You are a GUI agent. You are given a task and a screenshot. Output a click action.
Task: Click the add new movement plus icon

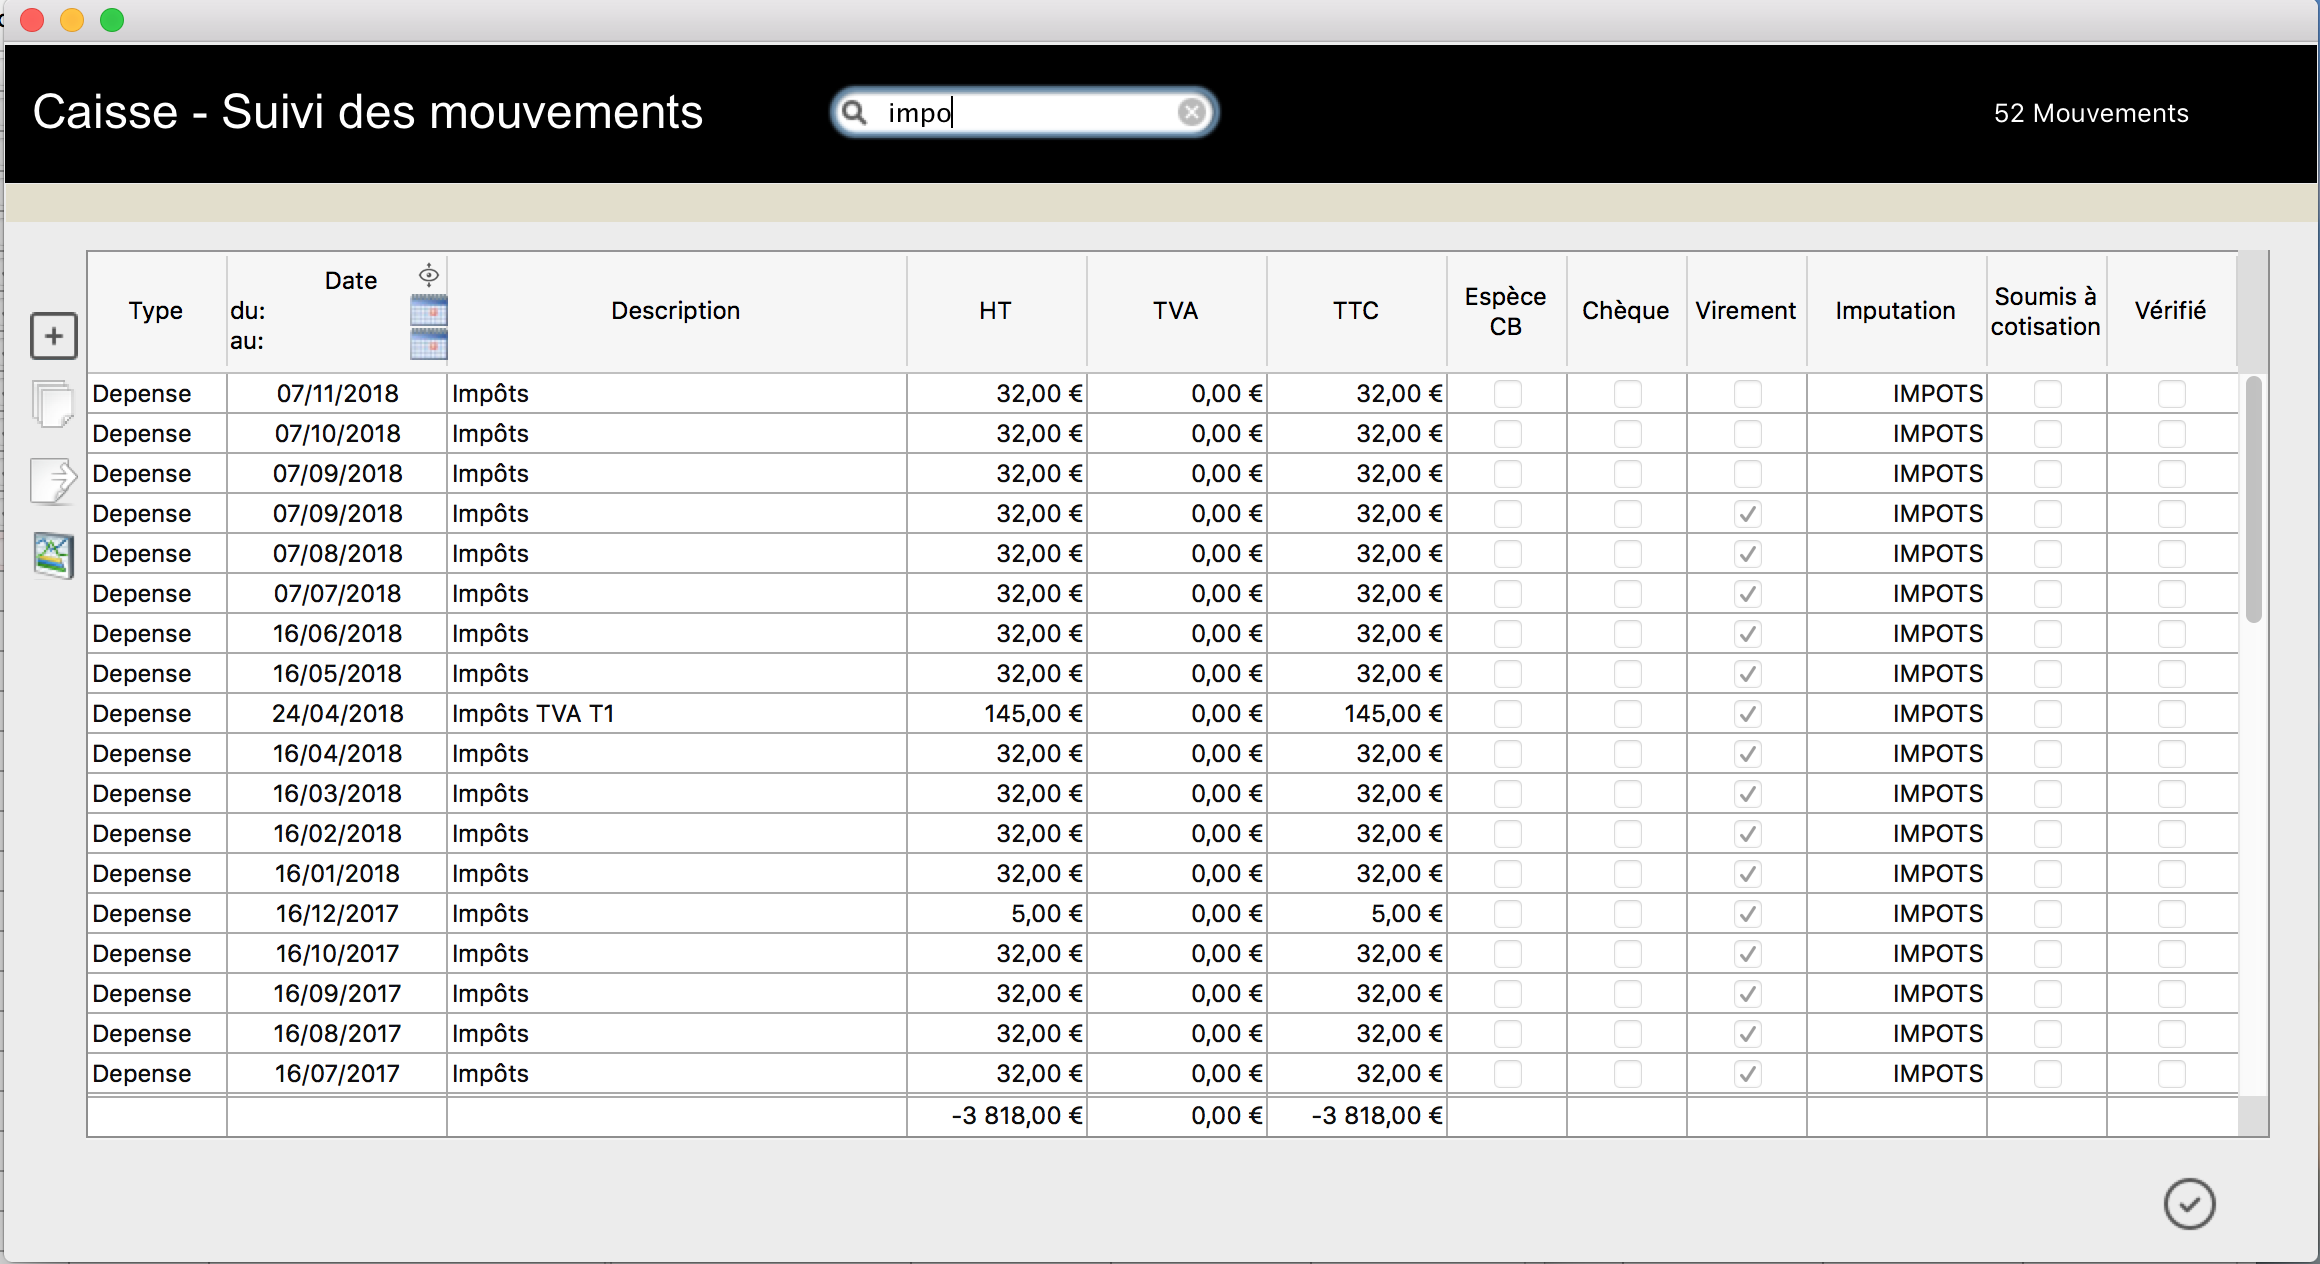pos(54,336)
